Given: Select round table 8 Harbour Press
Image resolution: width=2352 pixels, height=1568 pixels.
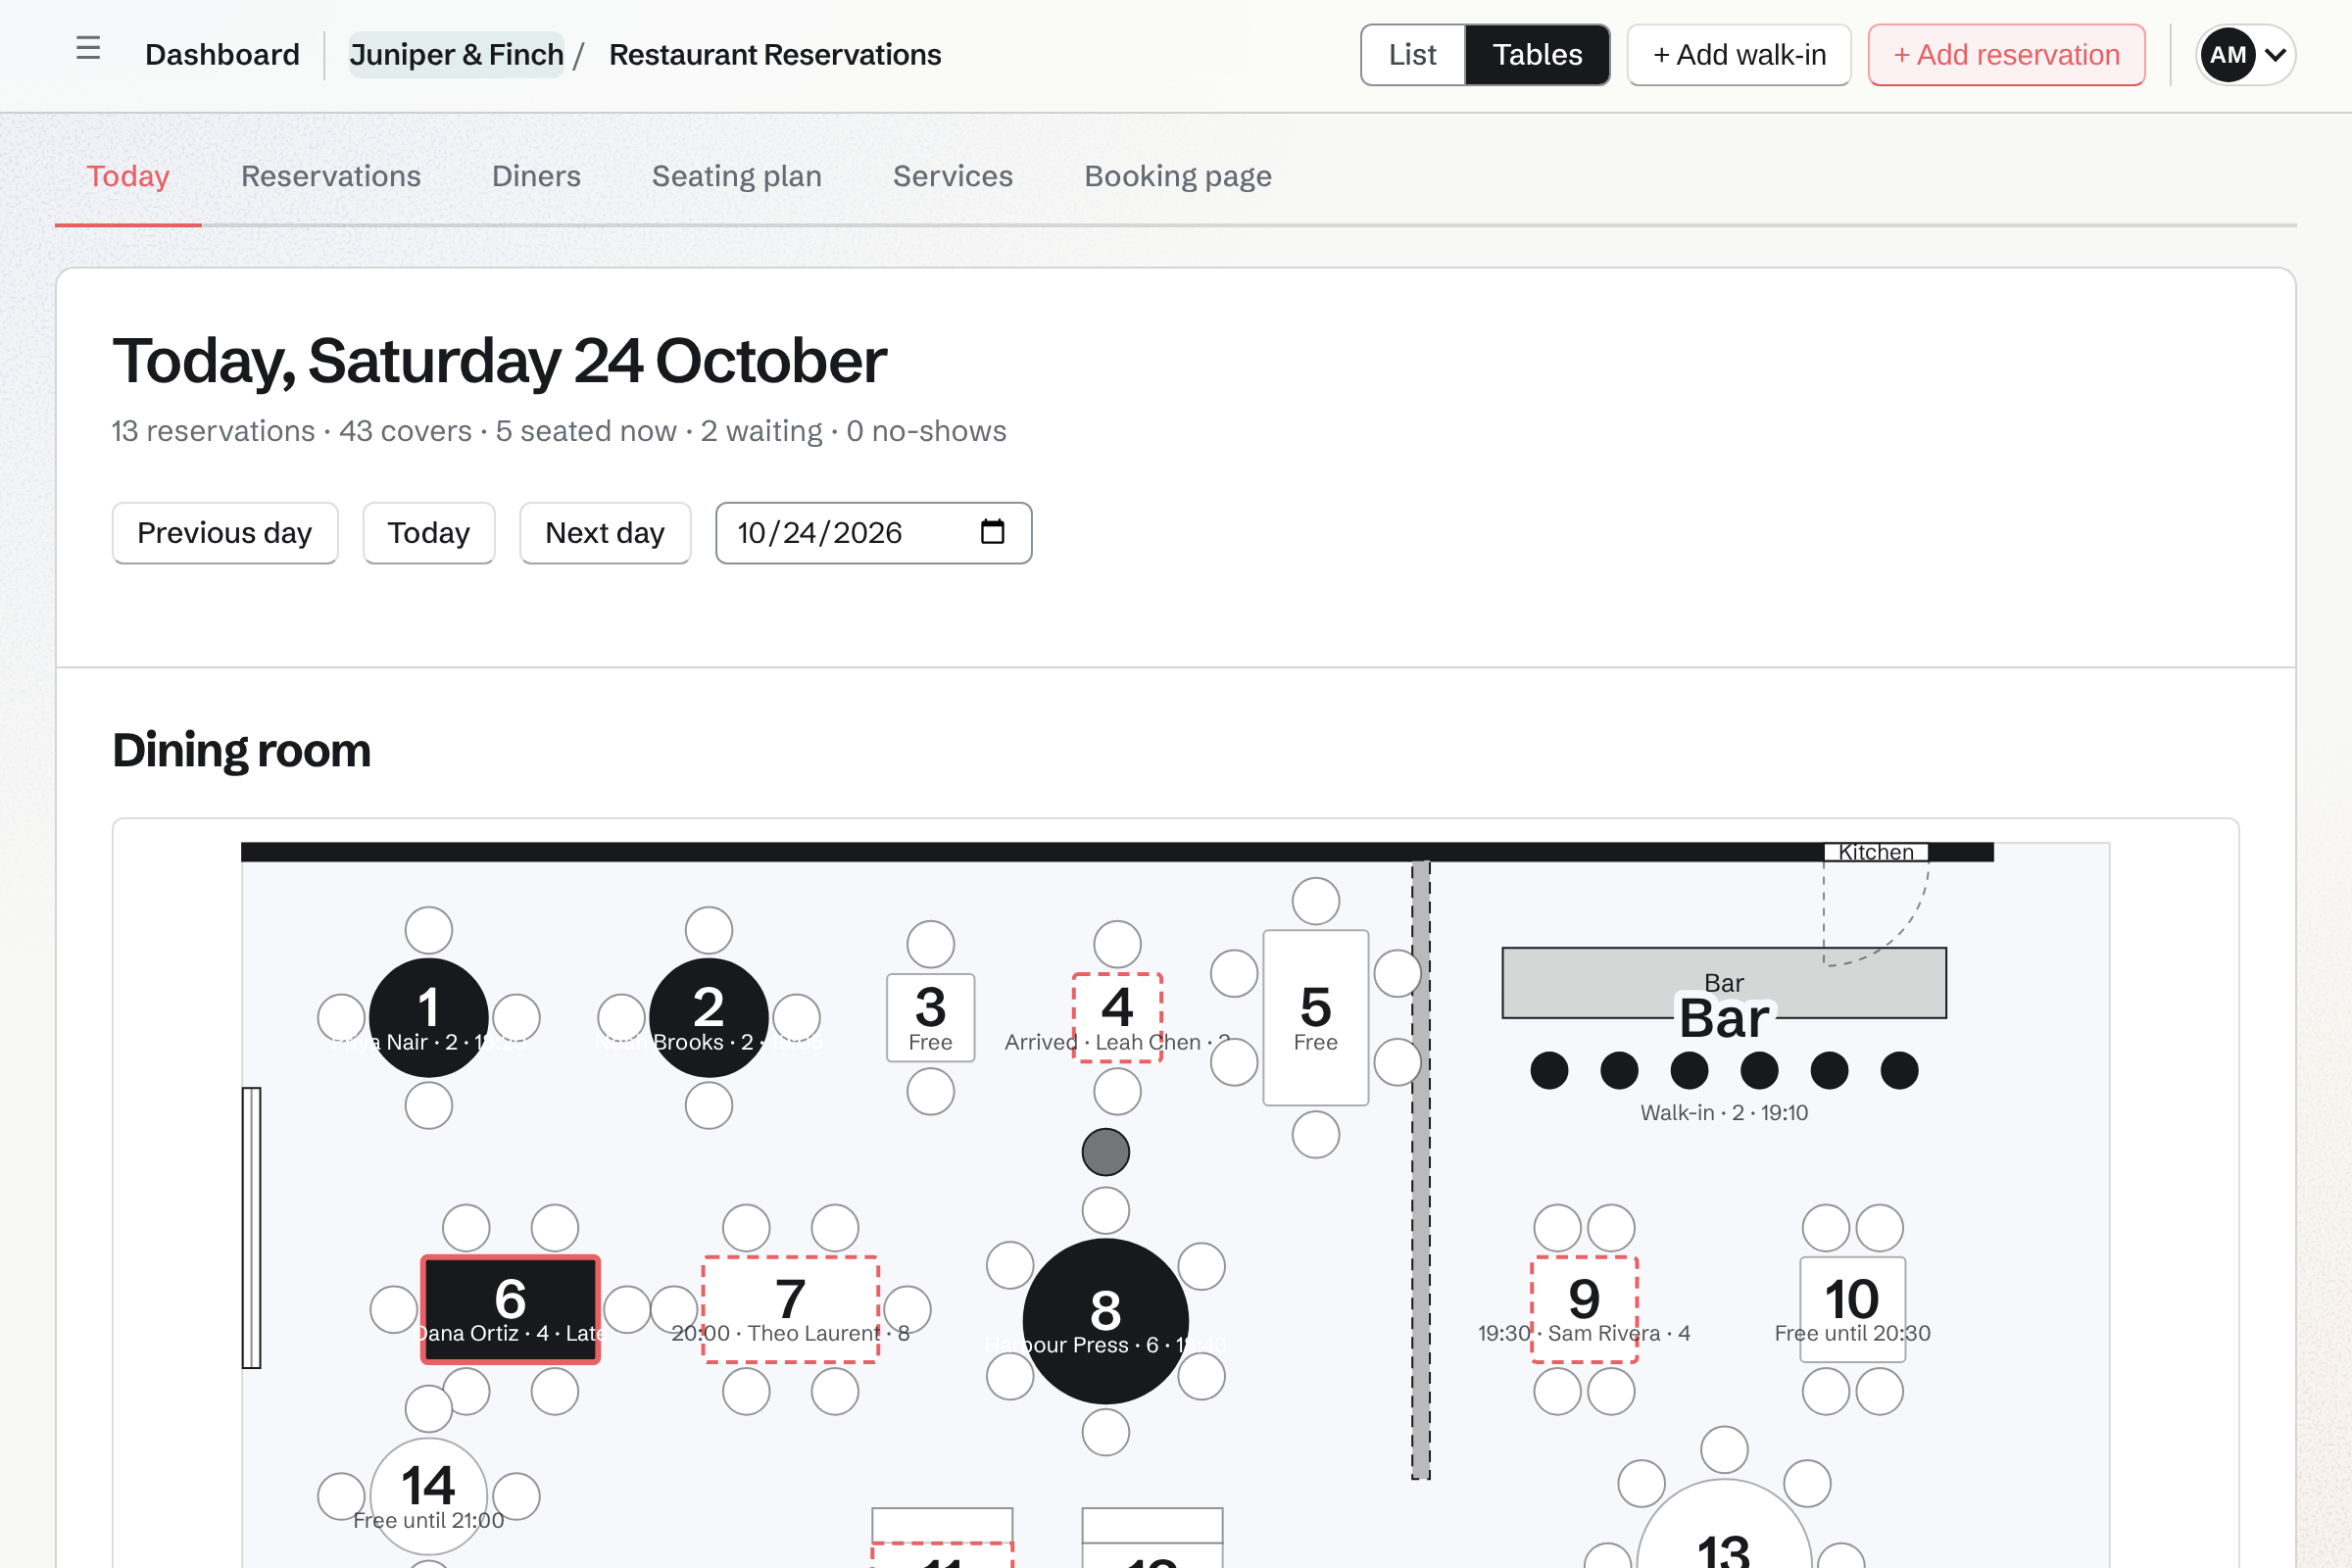Looking at the screenshot, I should tap(1105, 1321).
